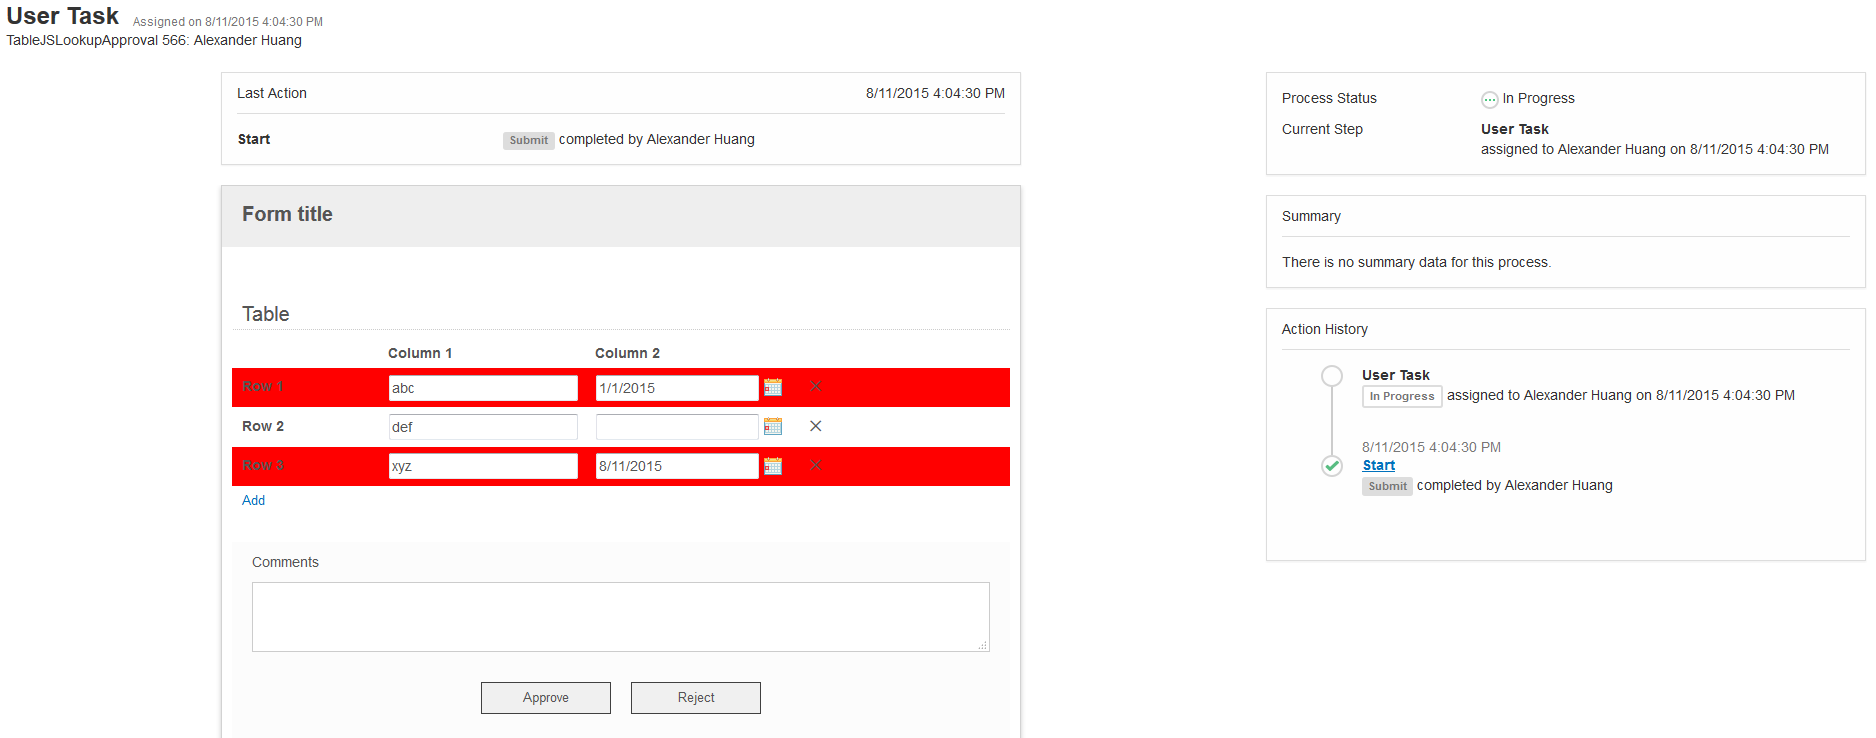The height and width of the screenshot is (738, 1876).
Task: Click the Row 1 label in the red row
Action: point(263,386)
